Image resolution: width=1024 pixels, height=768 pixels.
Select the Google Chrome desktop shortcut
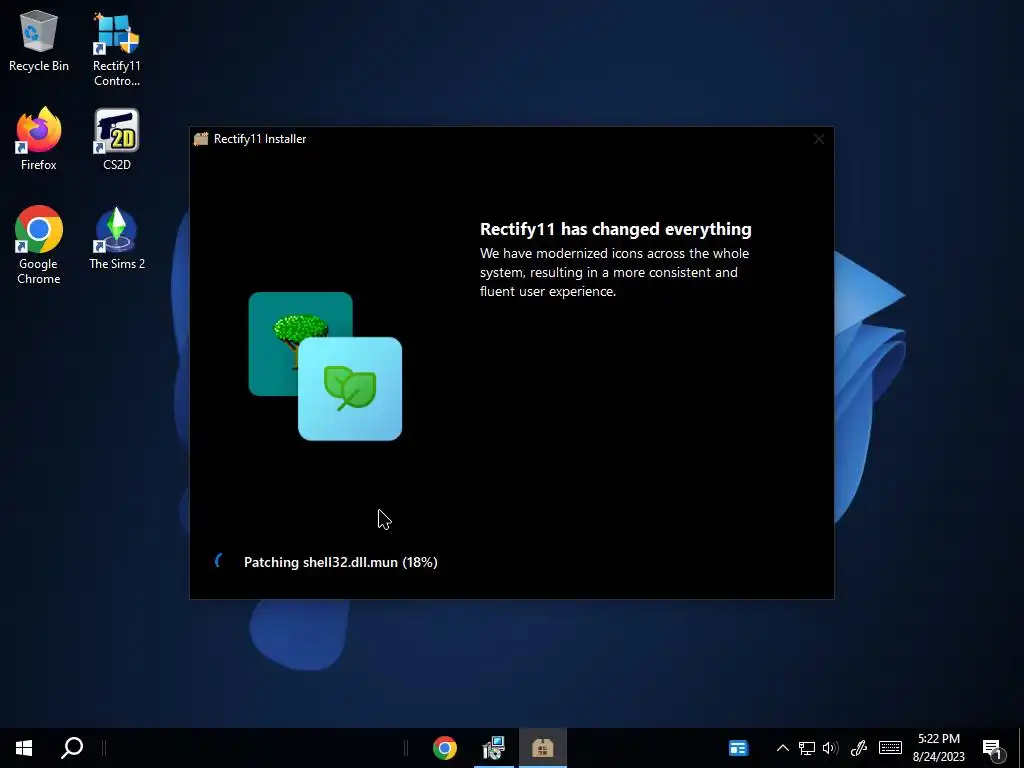[x=39, y=245]
